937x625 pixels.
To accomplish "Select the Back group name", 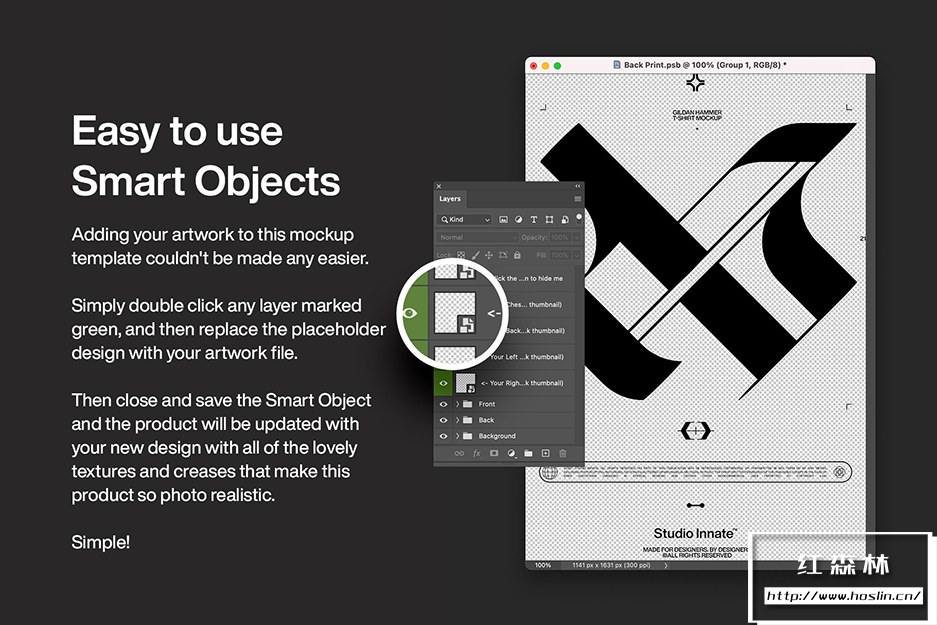I will 486,421.
